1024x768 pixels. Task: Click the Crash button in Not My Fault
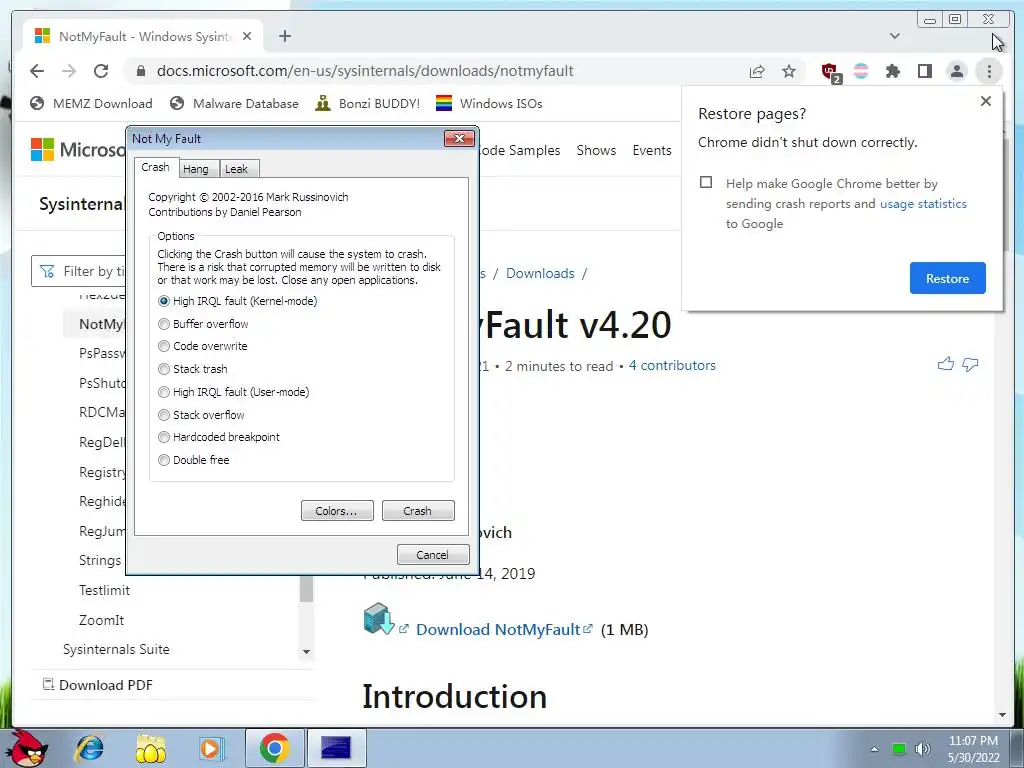418,511
